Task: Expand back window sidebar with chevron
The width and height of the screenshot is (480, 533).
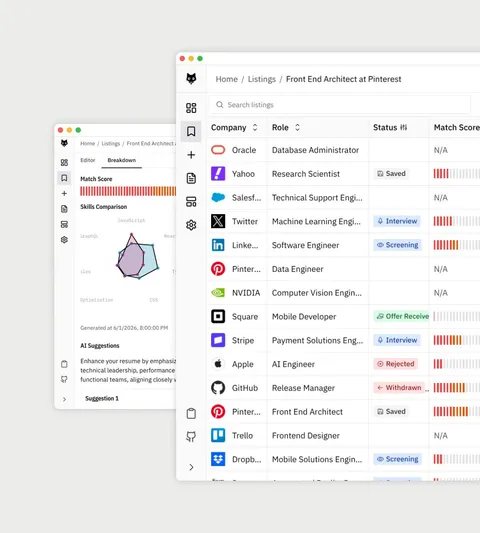Action: pyautogui.click(x=64, y=399)
